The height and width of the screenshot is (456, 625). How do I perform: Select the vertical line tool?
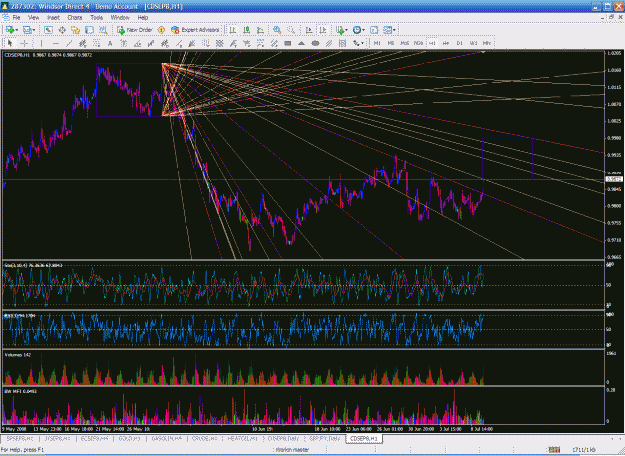[41, 43]
